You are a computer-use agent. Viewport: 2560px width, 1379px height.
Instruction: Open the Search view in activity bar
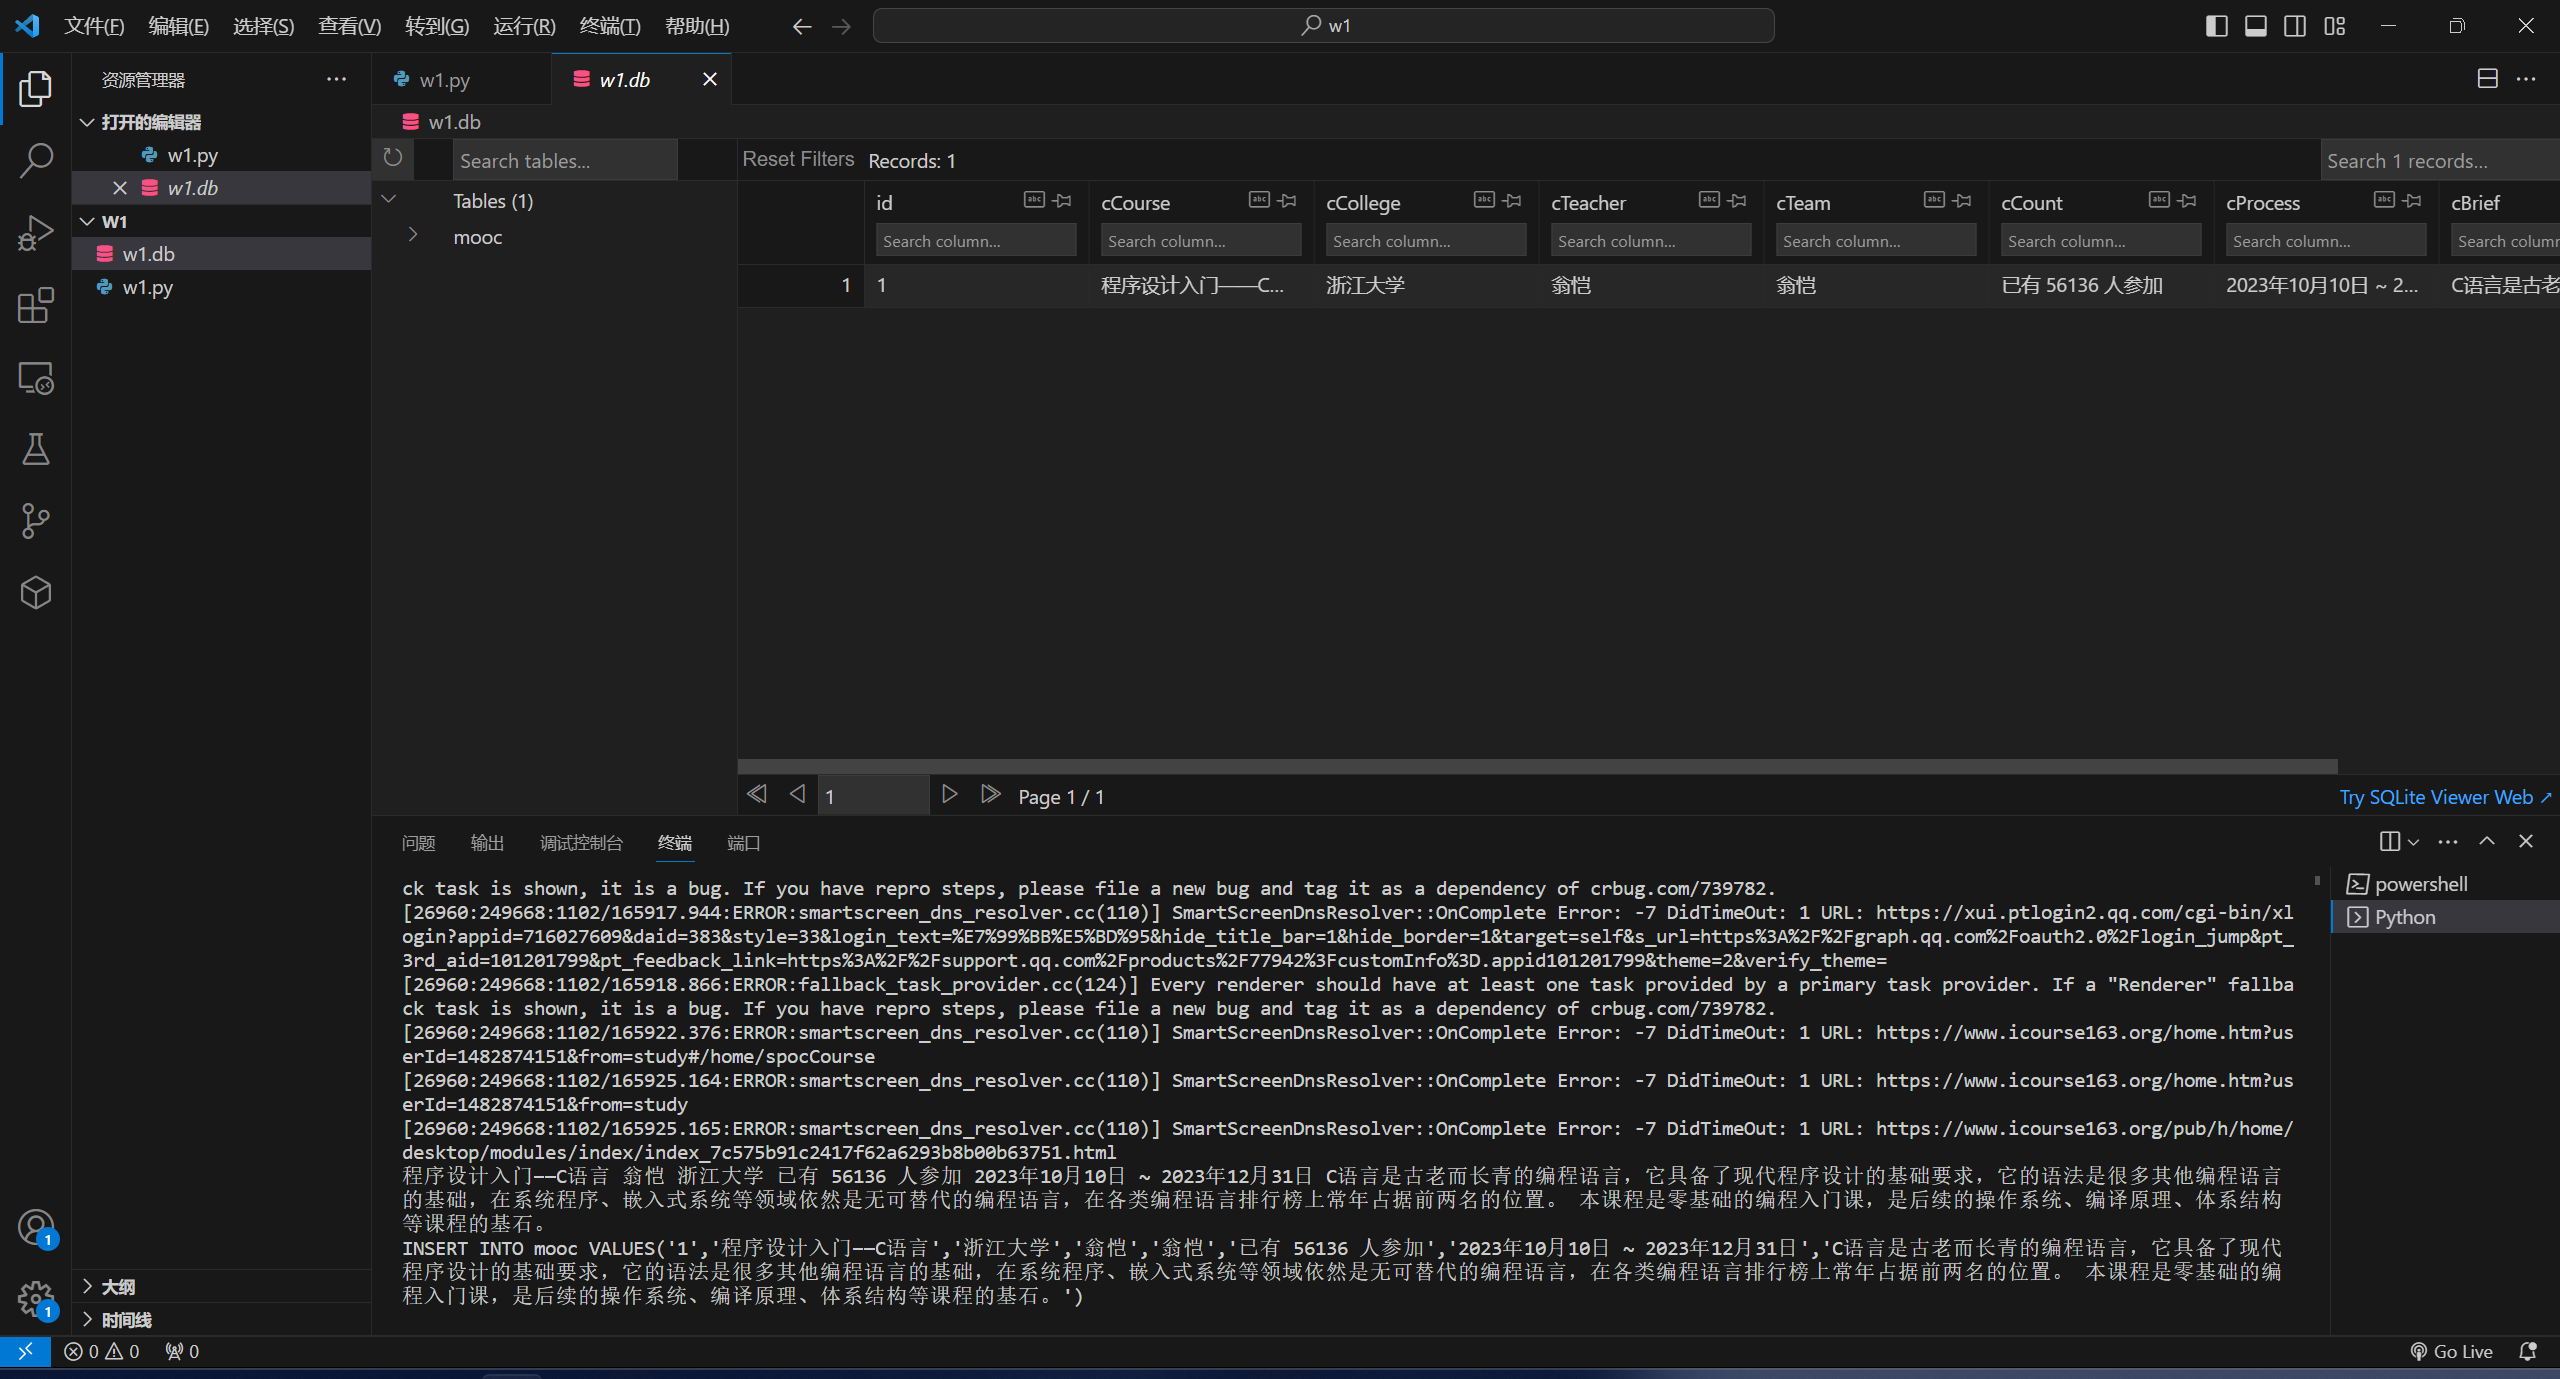pos(36,160)
